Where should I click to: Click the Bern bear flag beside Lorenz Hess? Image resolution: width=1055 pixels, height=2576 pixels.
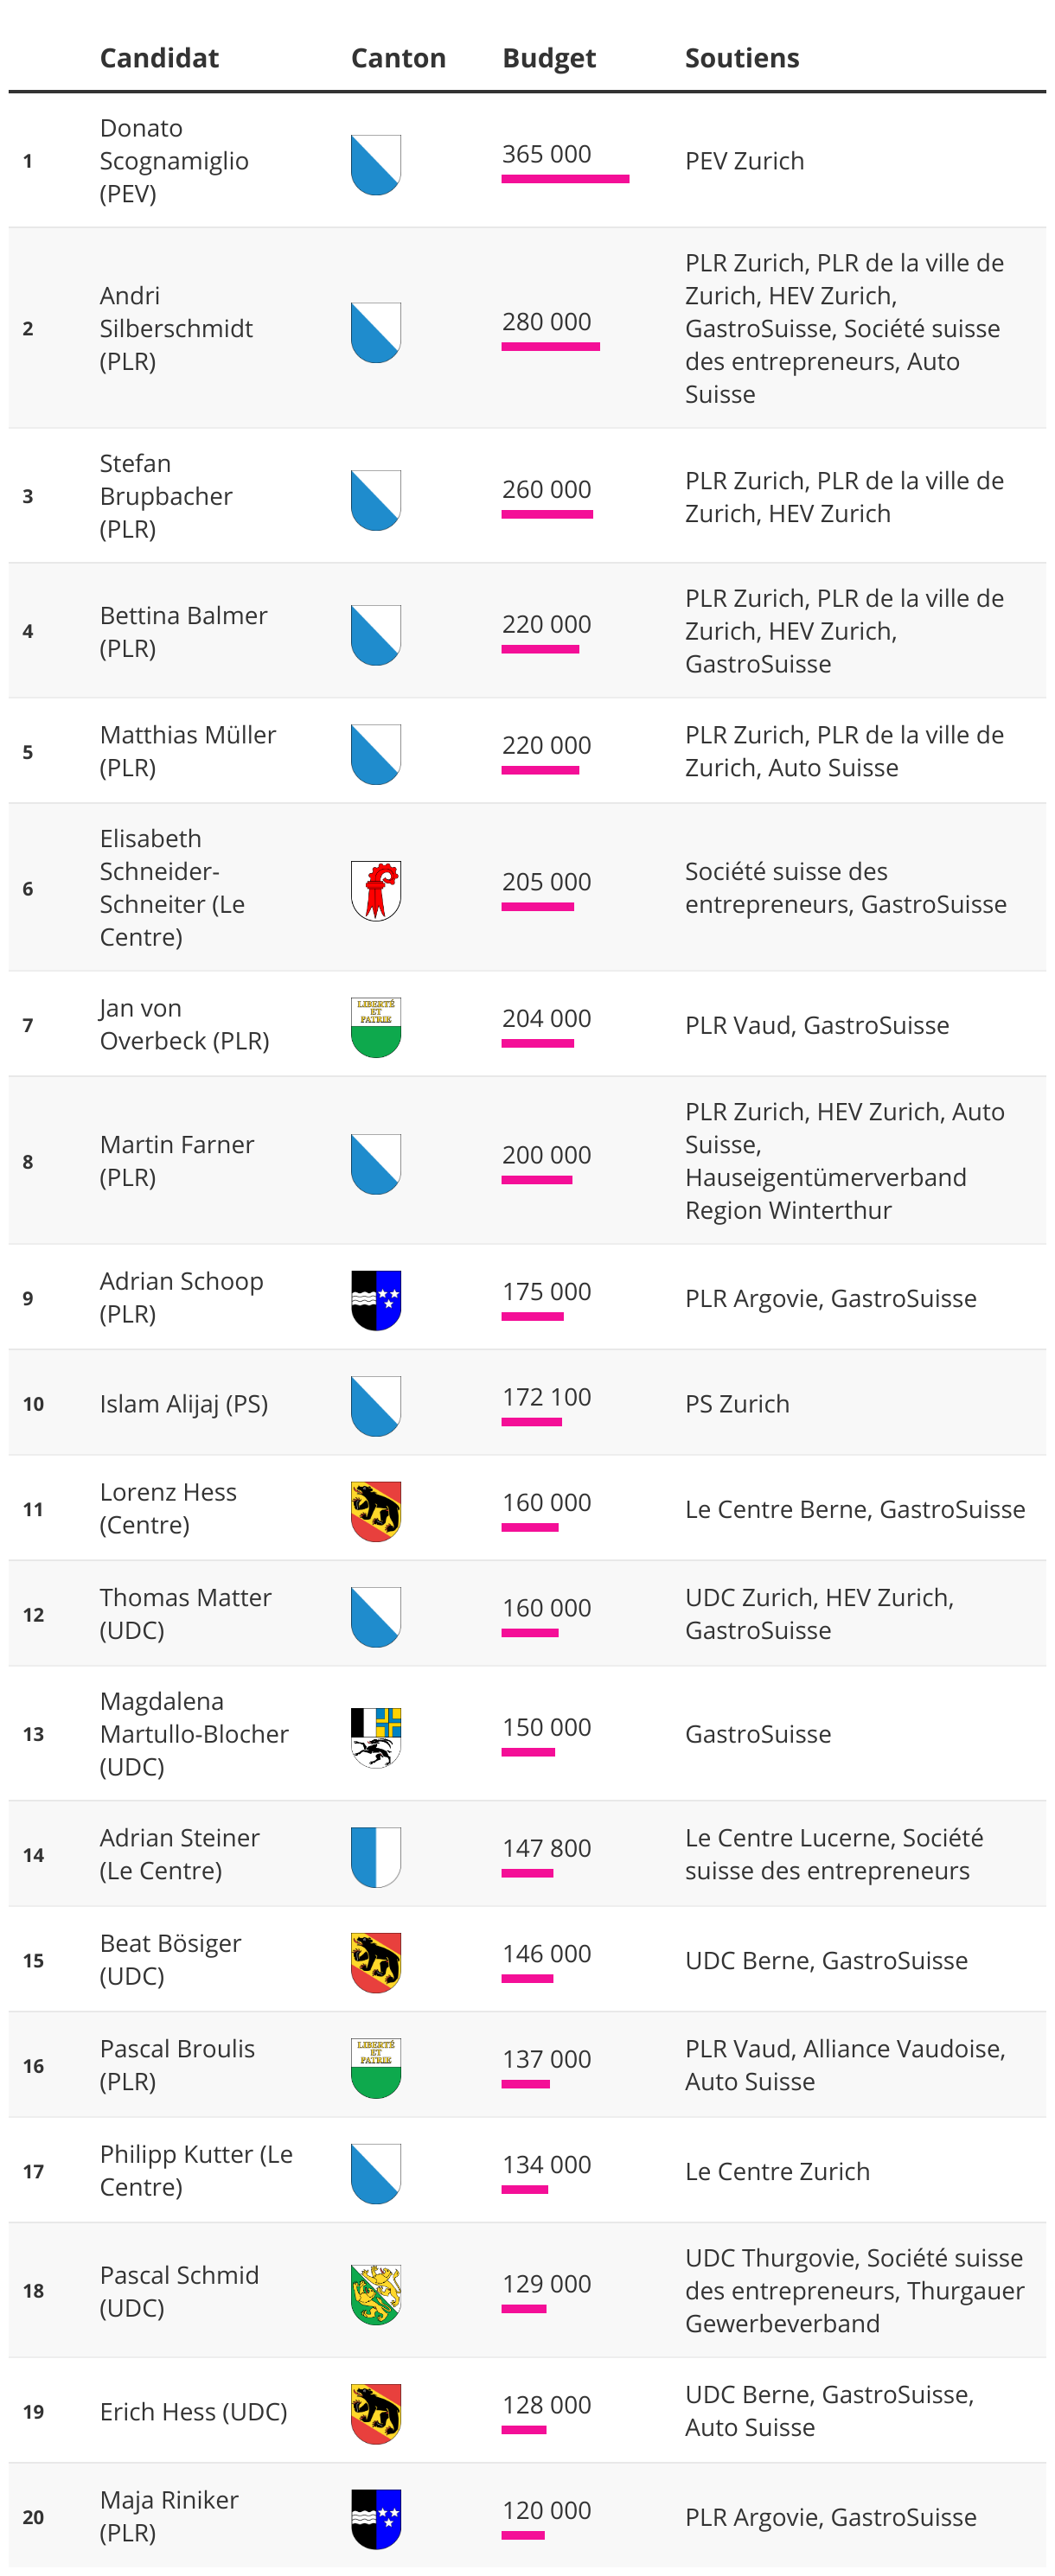tap(376, 1511)
